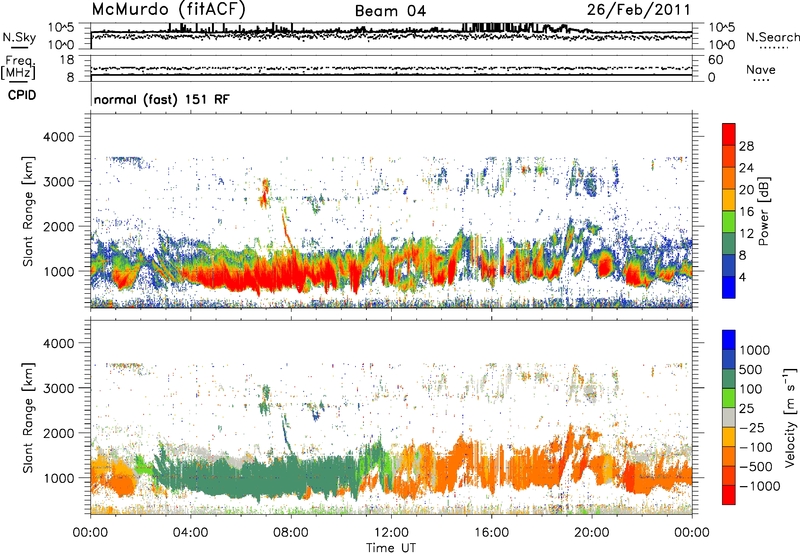Pick the light green Velocity segment between 25 and 100
Screen dimensions: 800x554
pyautogui.click(x=729, y=398)
